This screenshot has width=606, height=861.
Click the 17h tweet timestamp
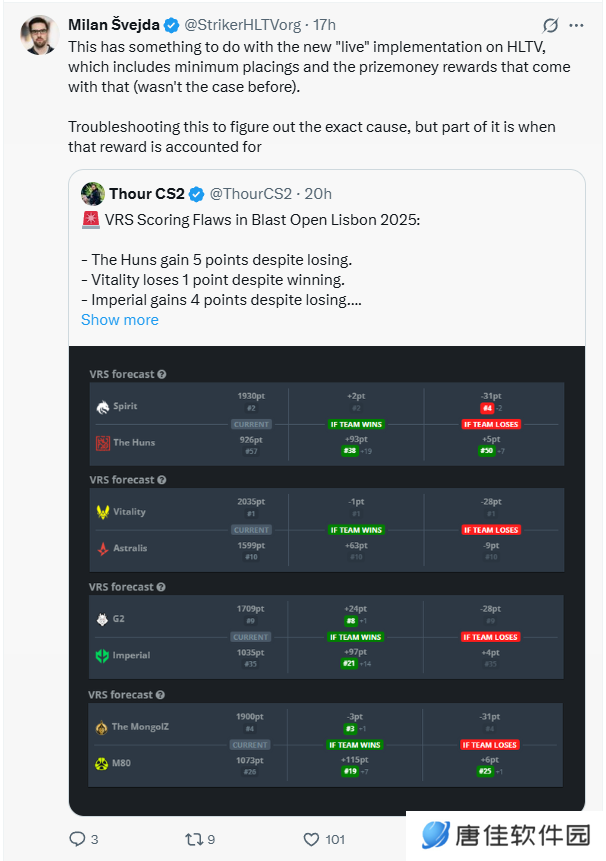[x=324, y=25]
